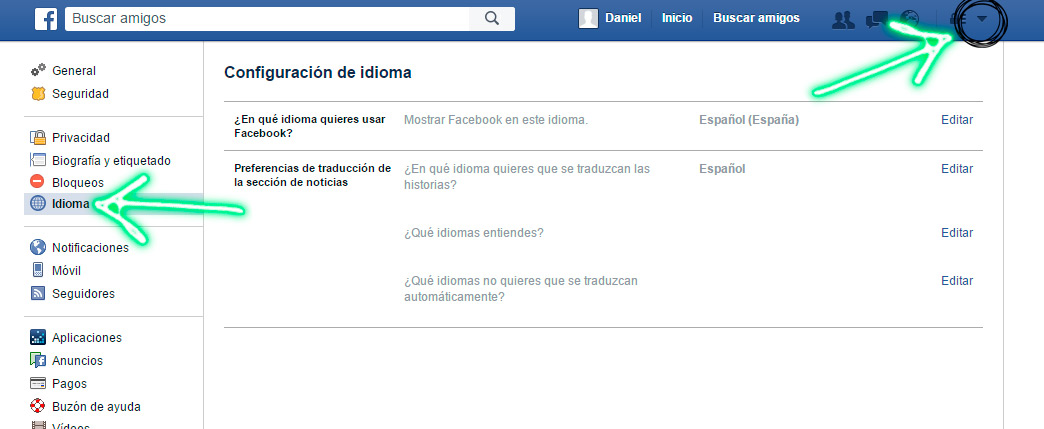Edit ¿Qué idiomas entiendes? setting
Screen dimensions: 1044x429
tap(957, 233)
